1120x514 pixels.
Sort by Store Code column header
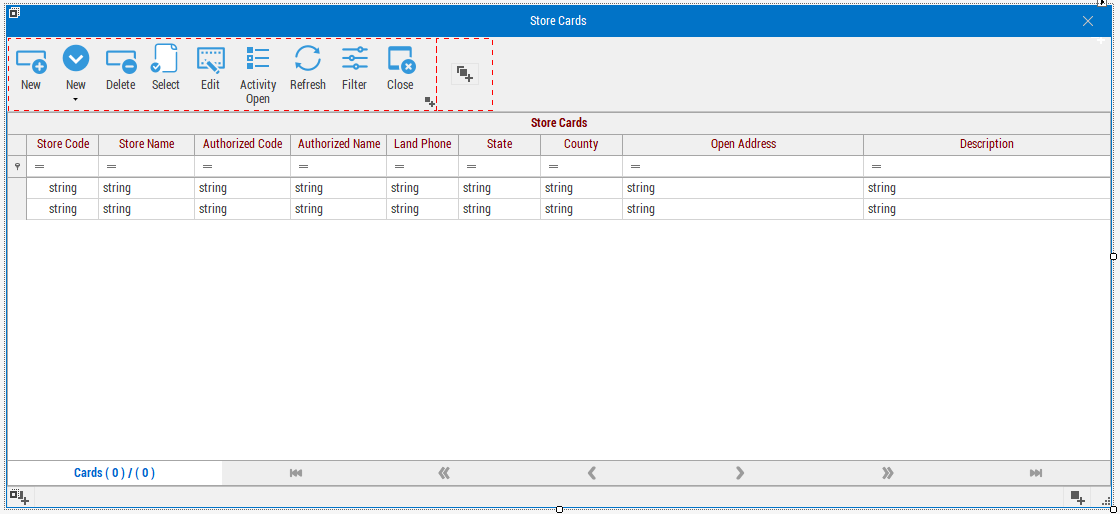pos(63,144)
